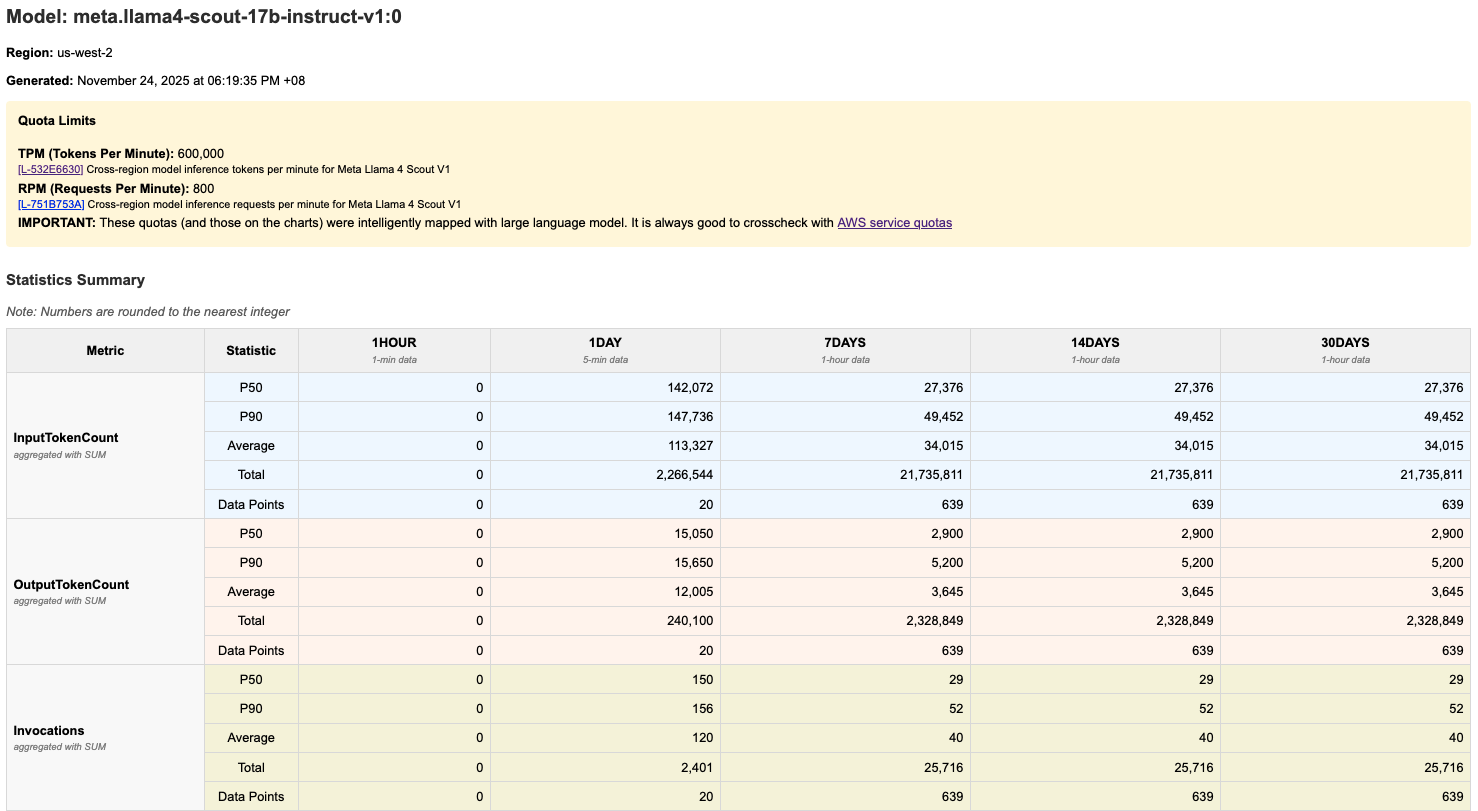Select the RPM value 800
Viewport: 1478px width, 811px height.
(203, 189)
